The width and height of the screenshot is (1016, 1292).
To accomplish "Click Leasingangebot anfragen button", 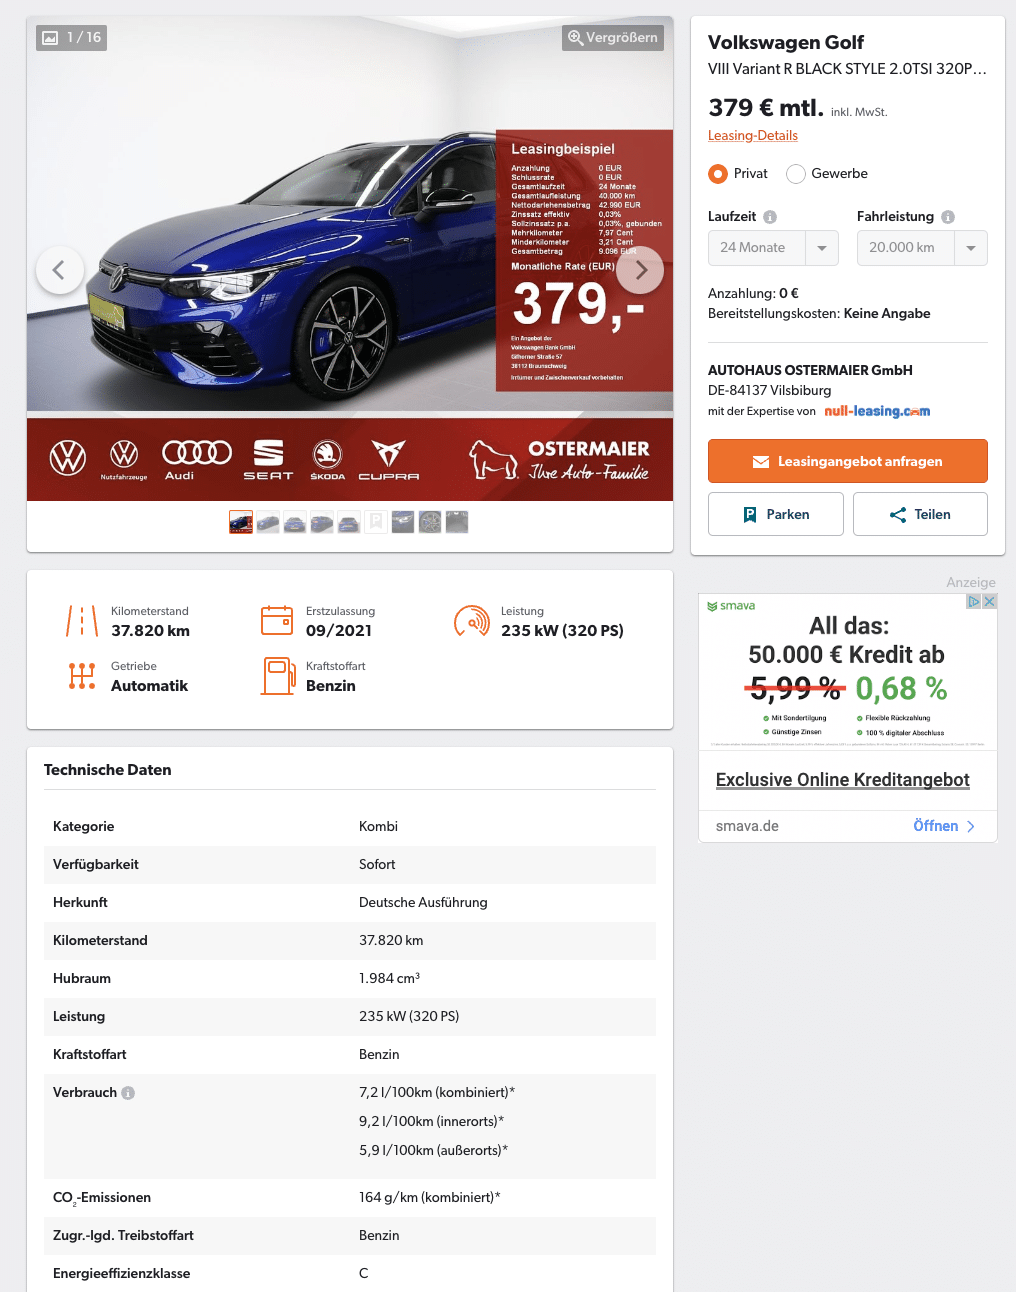I will click(x=848, y=461).
